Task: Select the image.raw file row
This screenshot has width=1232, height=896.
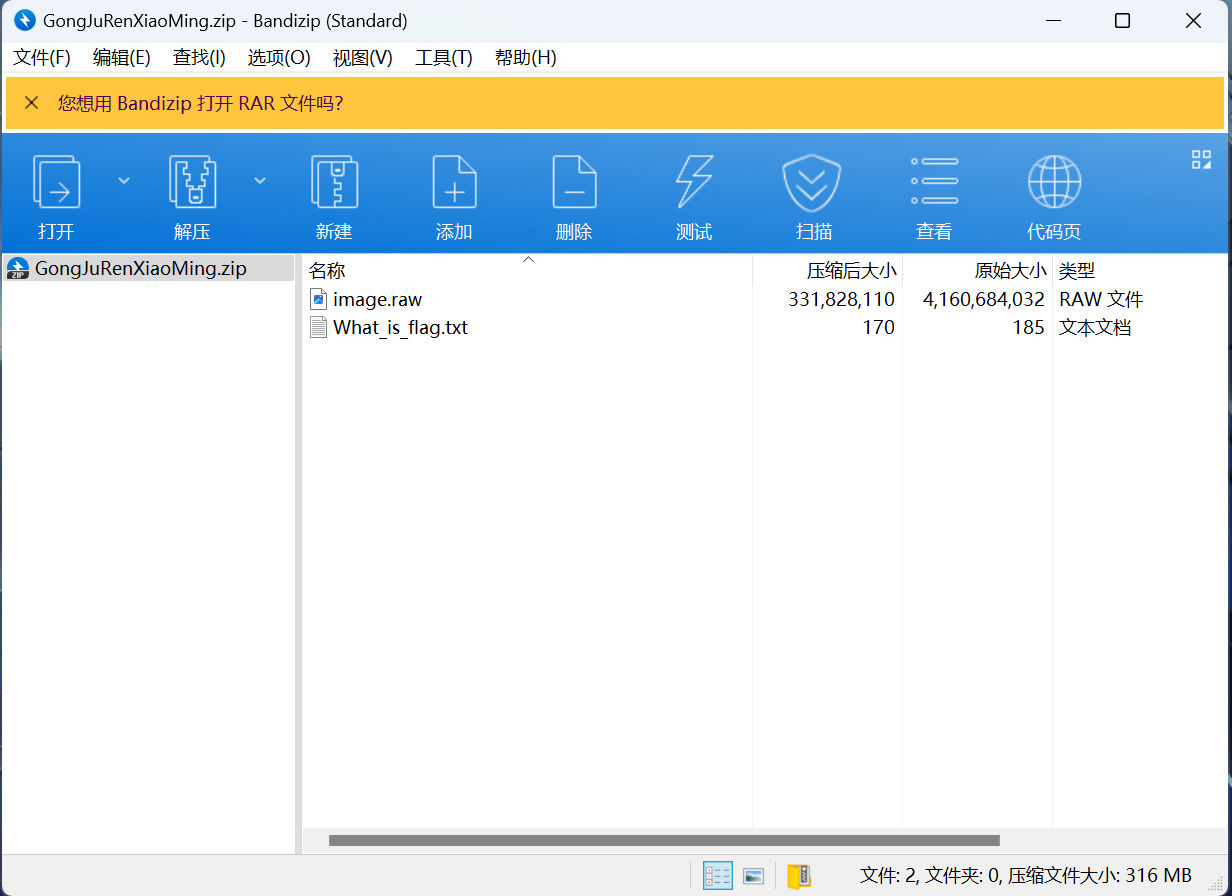Action: point(766,299)
